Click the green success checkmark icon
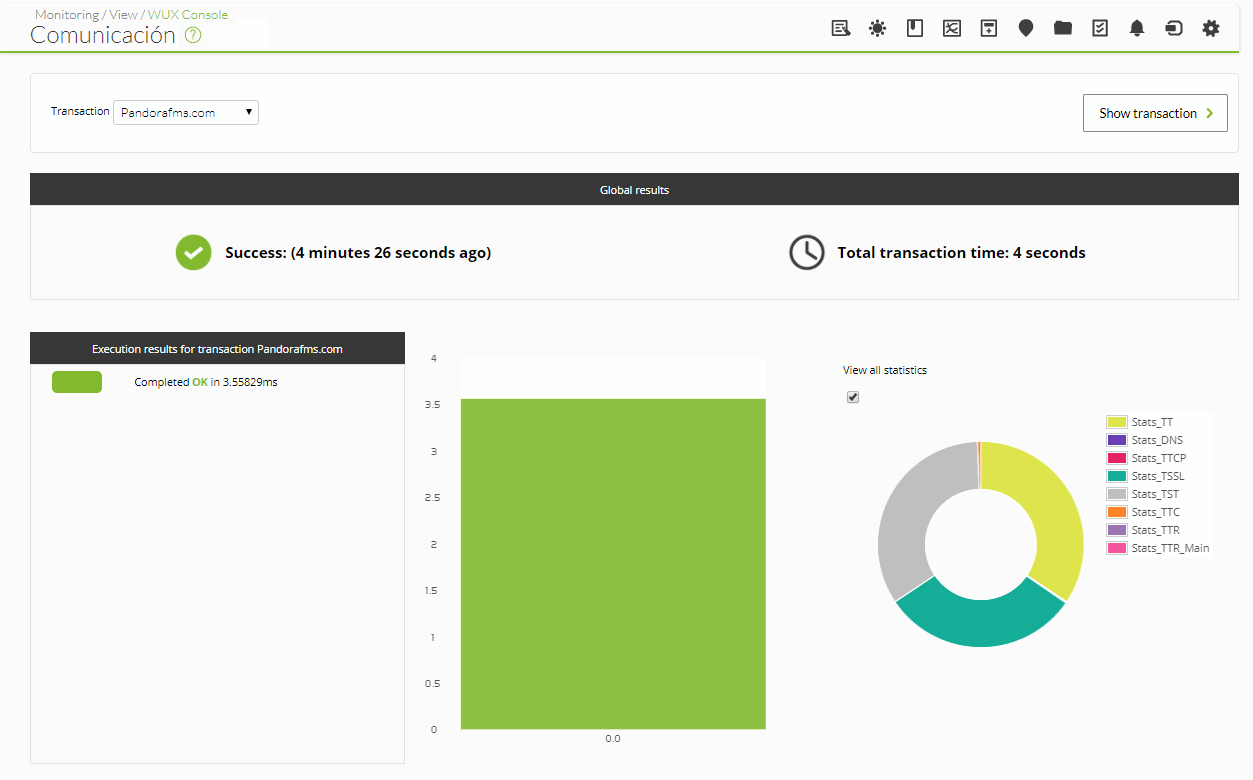Viewport: 1253px width, 780px height. [x=194, y=252]
